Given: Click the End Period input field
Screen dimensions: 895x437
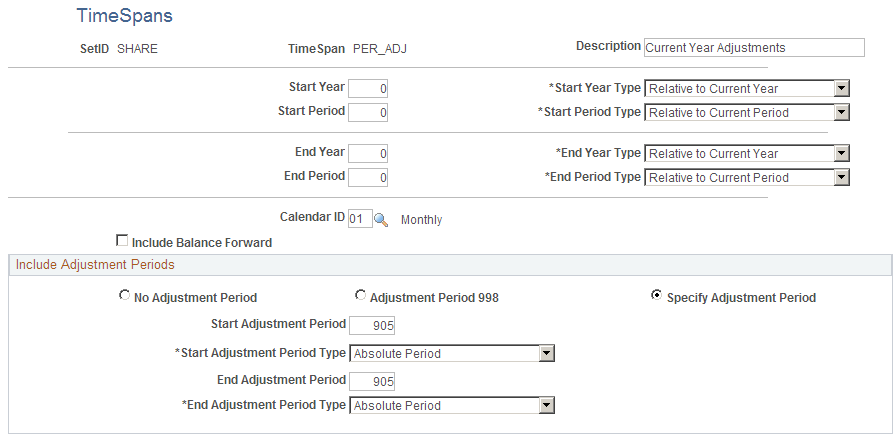Looking at the screenshot, I should pyautogui.click(x=368, y=178).
